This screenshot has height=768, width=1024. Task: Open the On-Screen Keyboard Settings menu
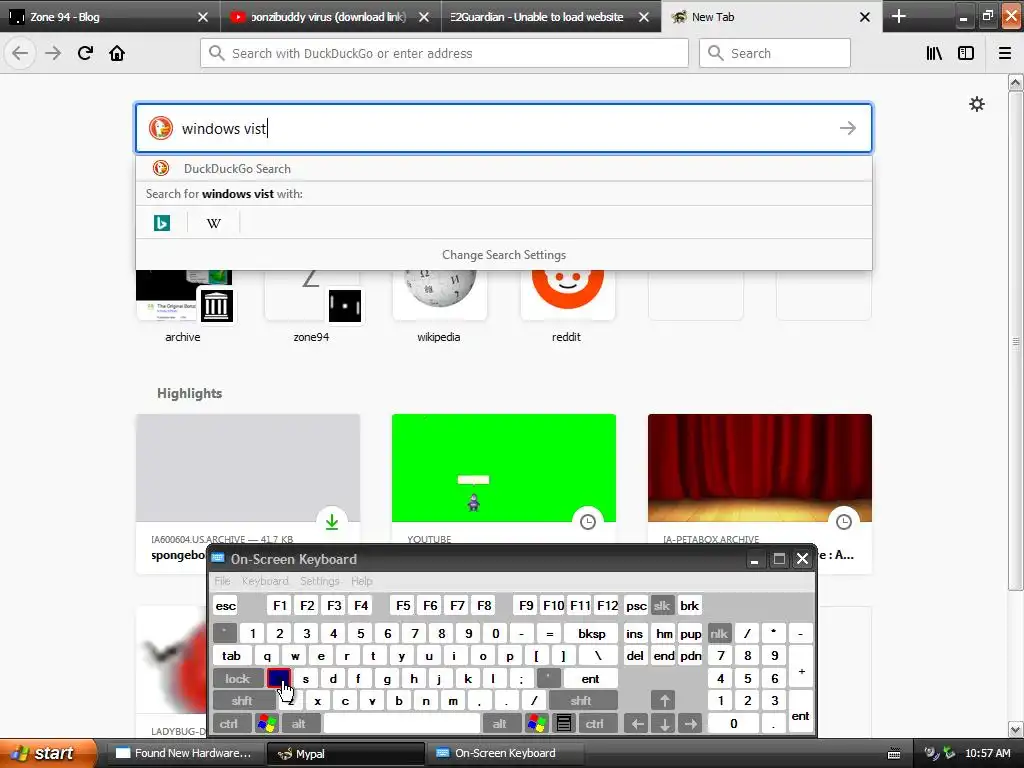pos(320,581)
